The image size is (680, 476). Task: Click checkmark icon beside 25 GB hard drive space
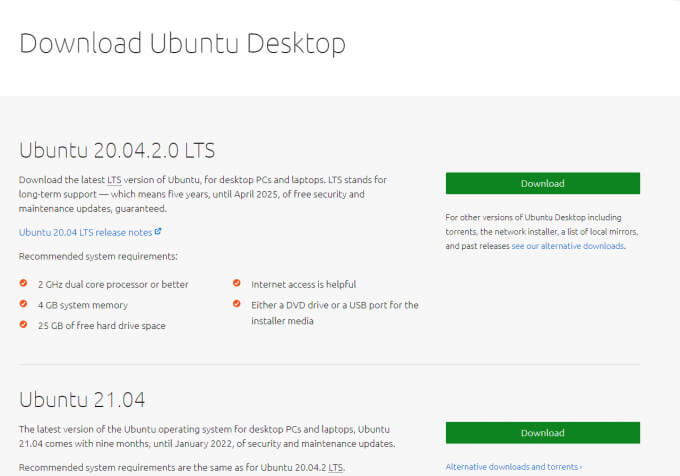click(24, 325)
